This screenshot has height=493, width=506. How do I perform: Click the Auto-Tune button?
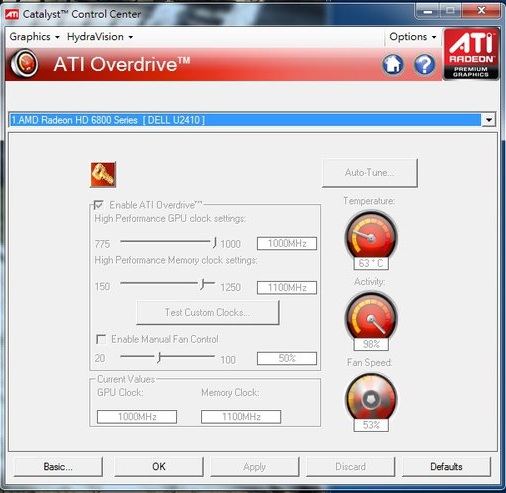click(370, 173)
